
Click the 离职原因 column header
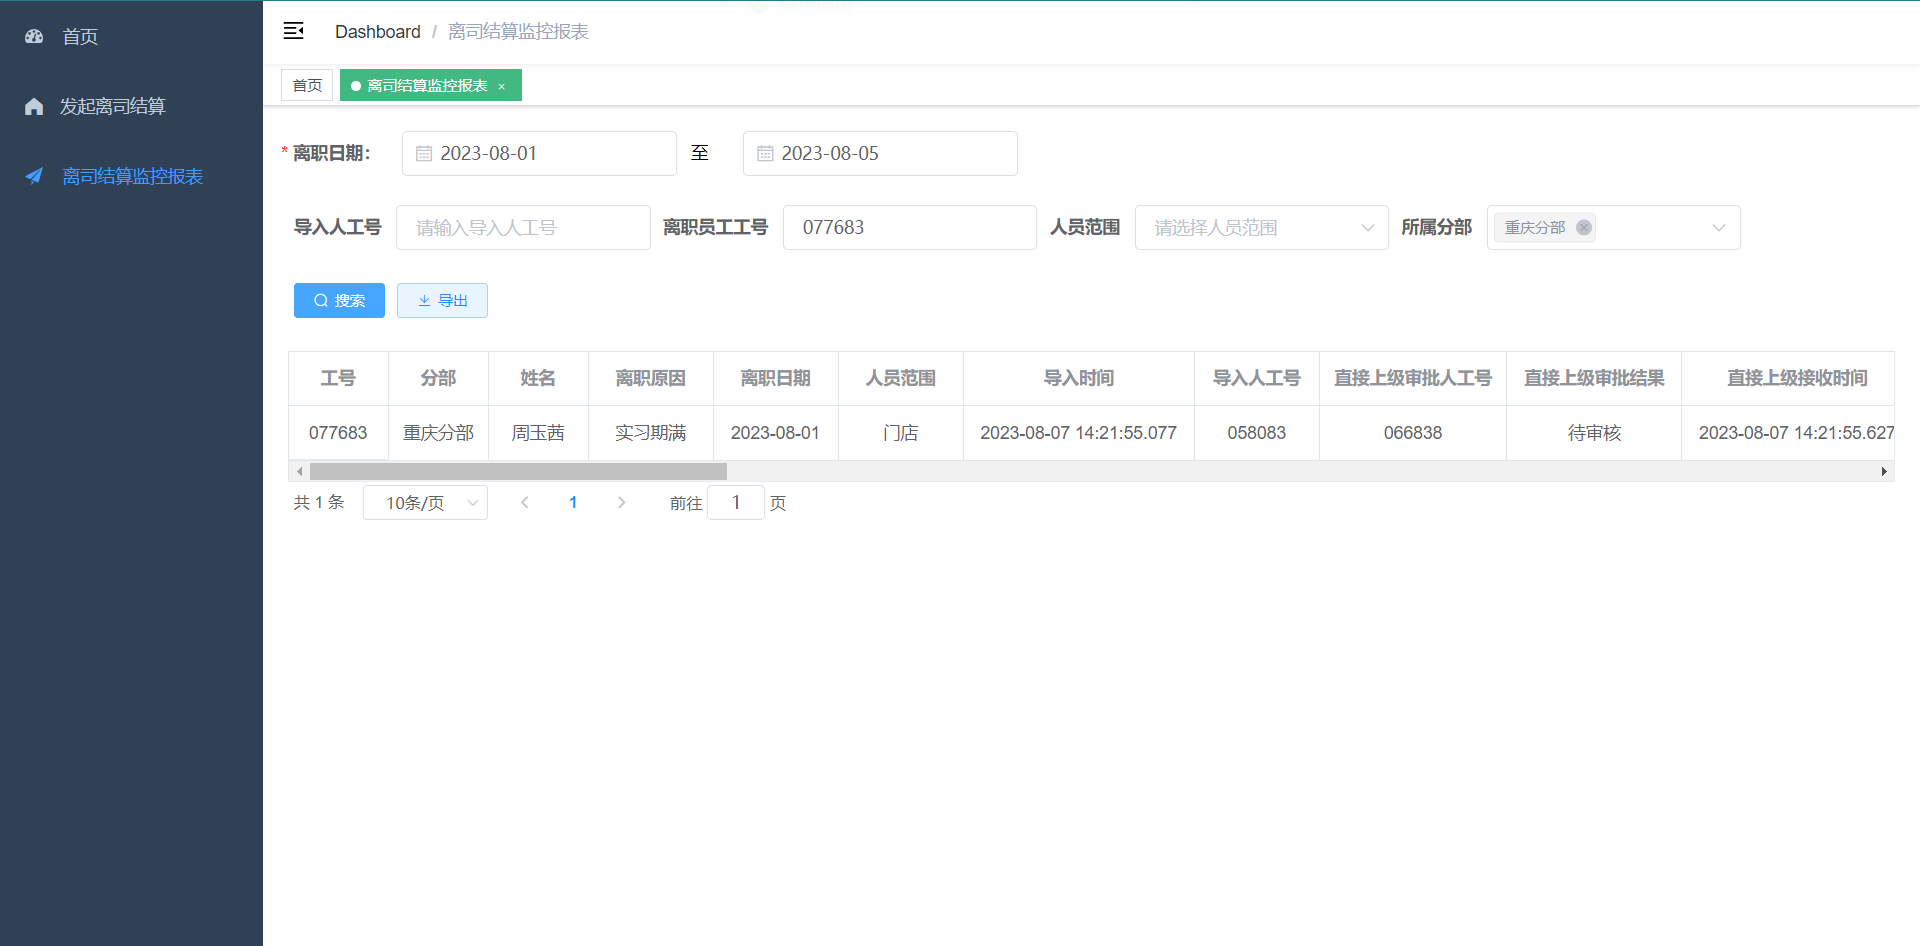click(651, 378)
